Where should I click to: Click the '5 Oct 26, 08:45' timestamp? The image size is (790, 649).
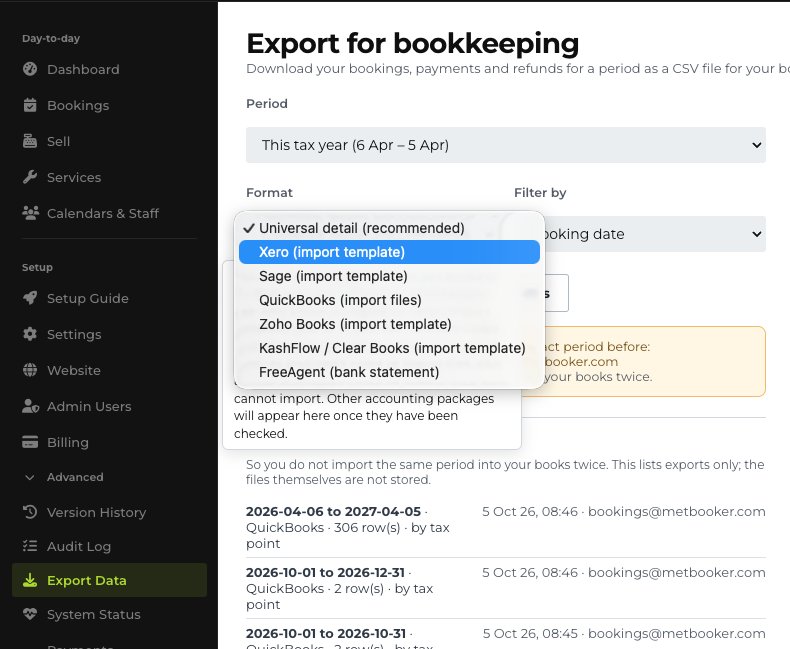(x=530, y=633)
